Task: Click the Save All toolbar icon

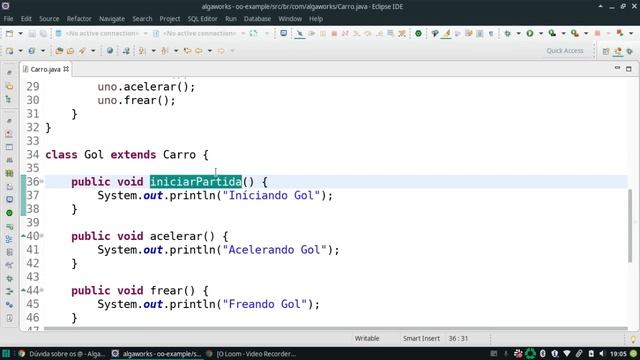Action: (x=43, y=33)
